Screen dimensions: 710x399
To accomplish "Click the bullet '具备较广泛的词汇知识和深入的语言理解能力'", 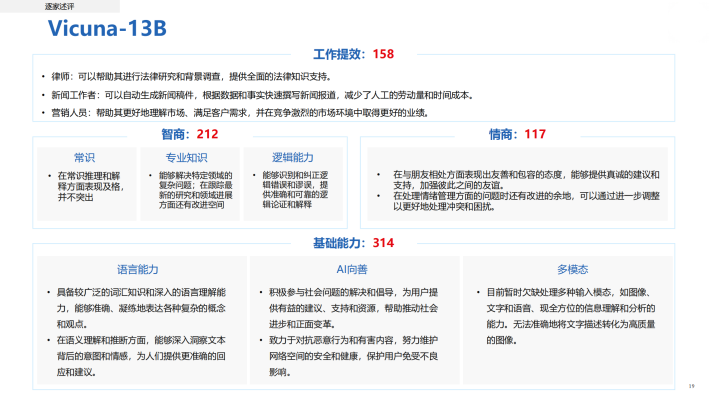I will pyautogui.click(x=141, y=308).
